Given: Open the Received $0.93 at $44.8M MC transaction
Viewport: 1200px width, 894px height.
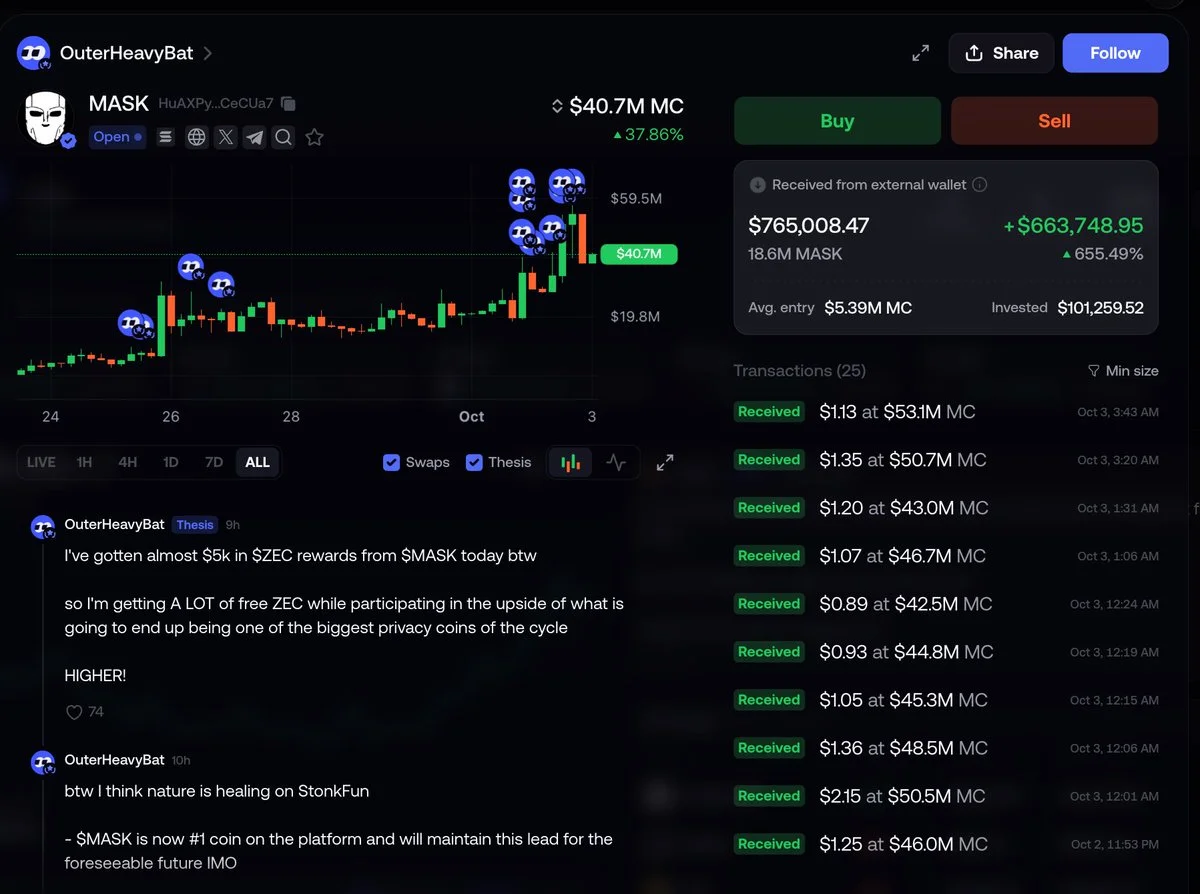Looking at the screenshot, I should [946, 652].
